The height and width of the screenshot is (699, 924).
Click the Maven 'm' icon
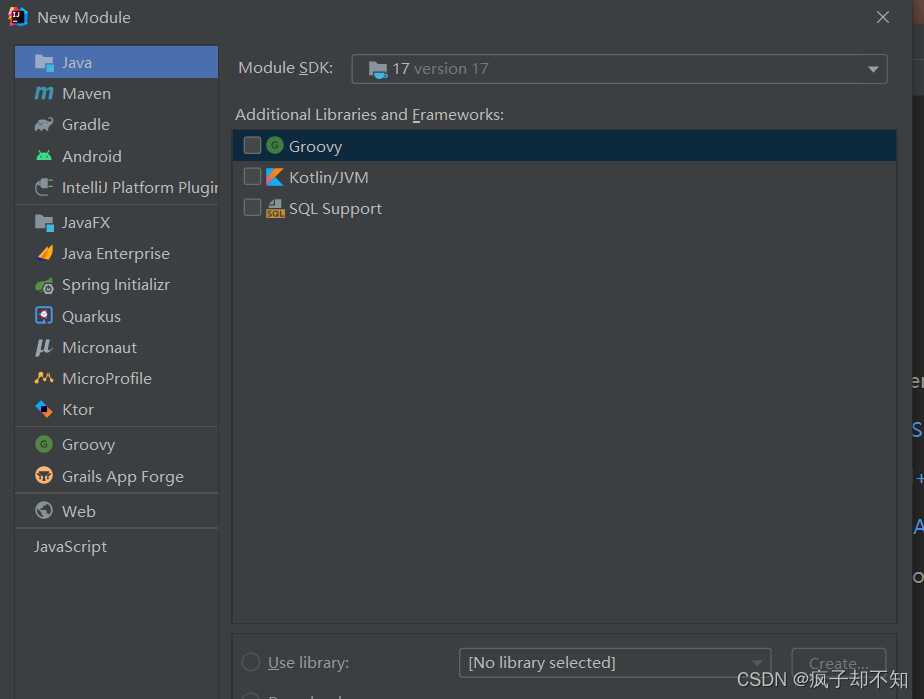(x=44, y=93)
